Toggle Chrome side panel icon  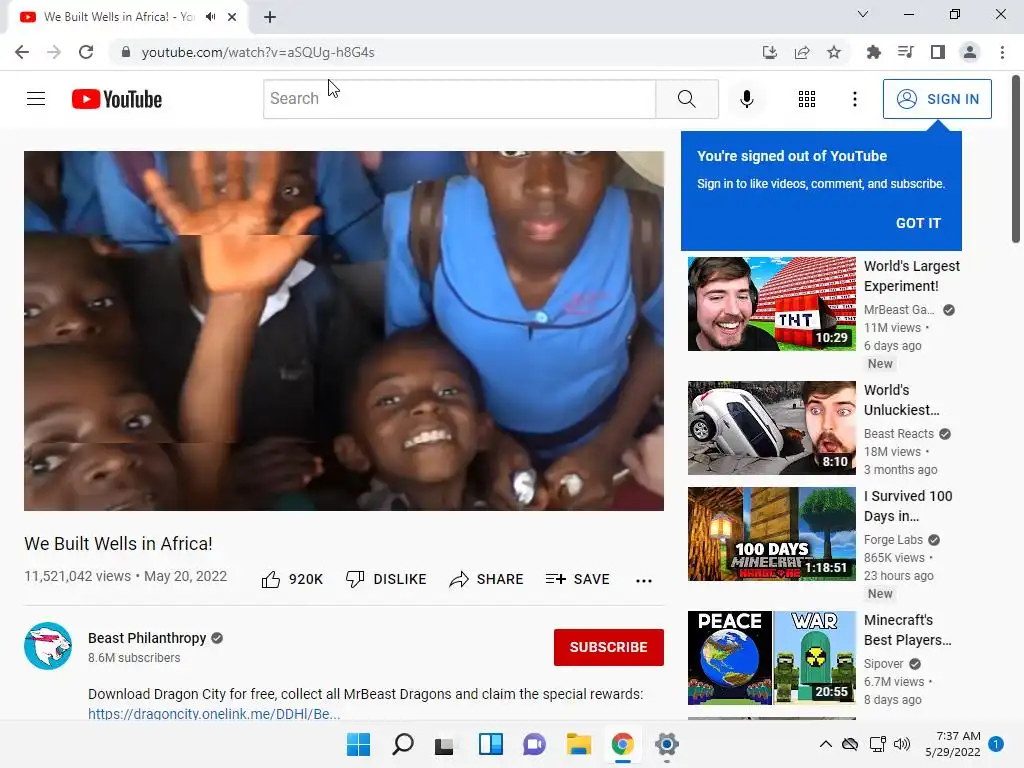(938, 52)
